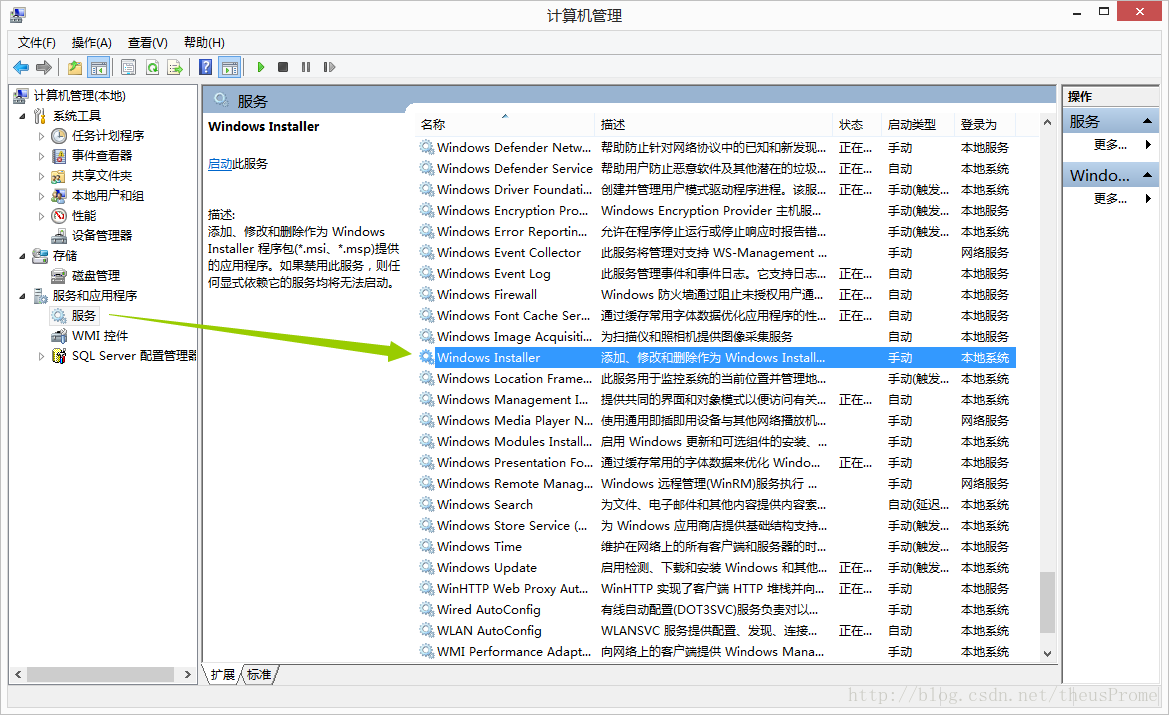Screen dimensions: 1169x715
Task: Start the service with green play icon
Action: [x=260, y=67]
